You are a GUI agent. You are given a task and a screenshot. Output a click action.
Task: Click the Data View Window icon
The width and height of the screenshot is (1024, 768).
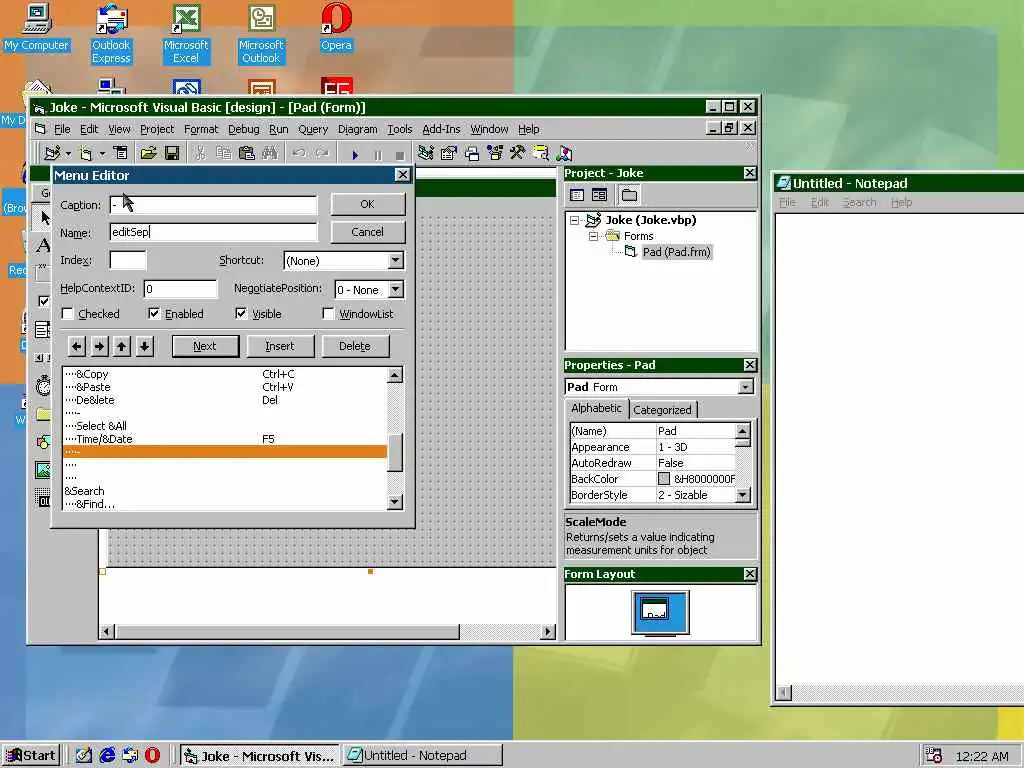(541, 153)
